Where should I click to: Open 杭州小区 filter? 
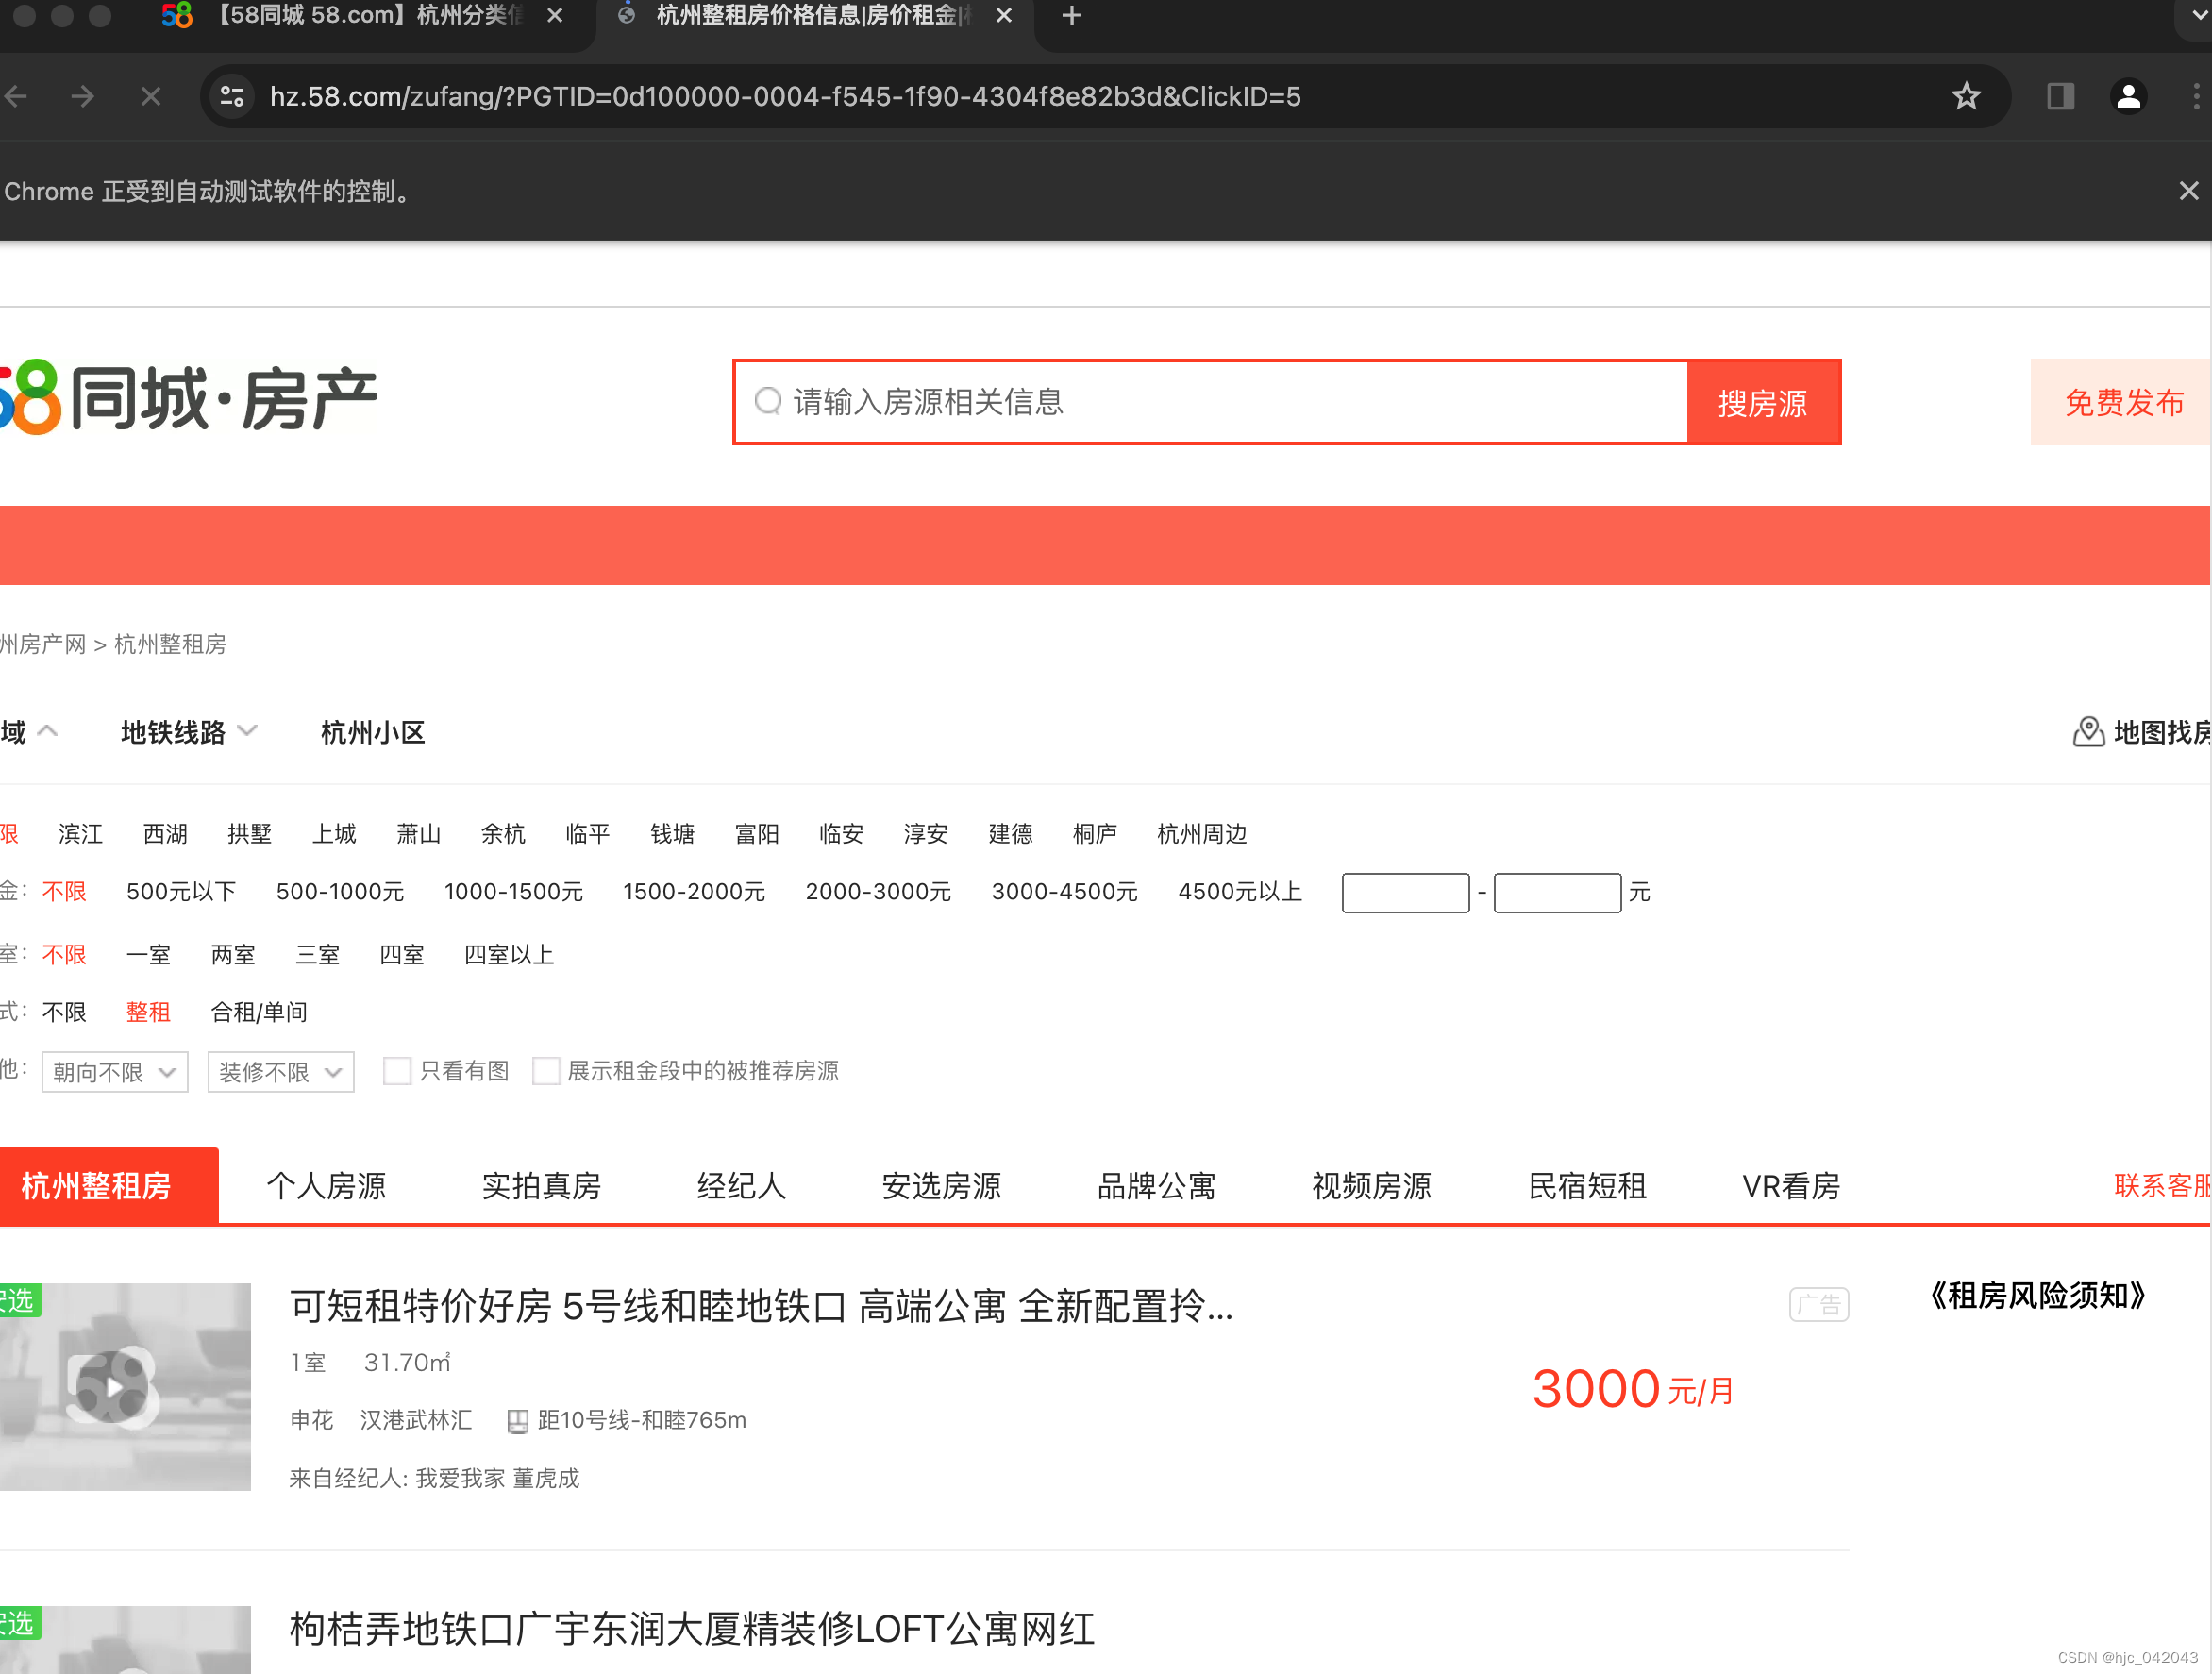tap(373, 732)
